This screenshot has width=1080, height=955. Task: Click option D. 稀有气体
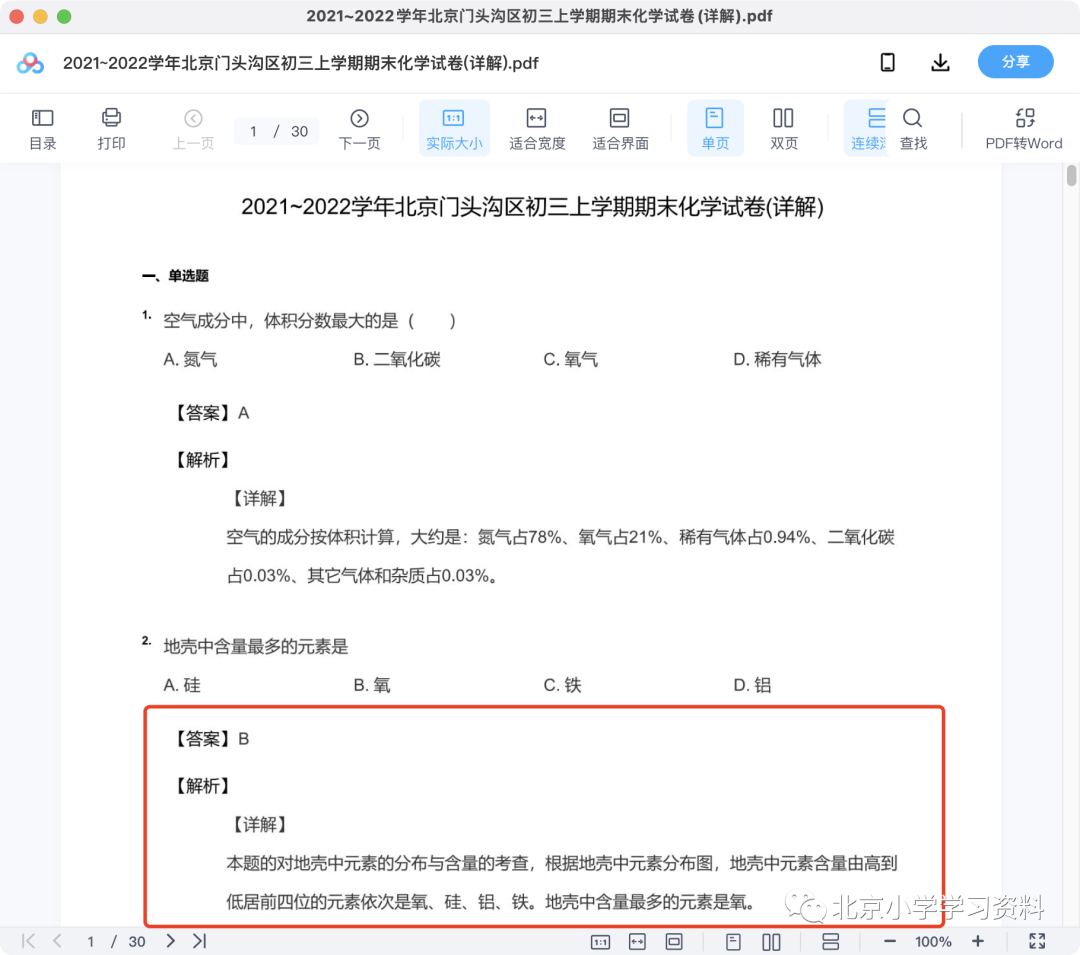point(777,359)
